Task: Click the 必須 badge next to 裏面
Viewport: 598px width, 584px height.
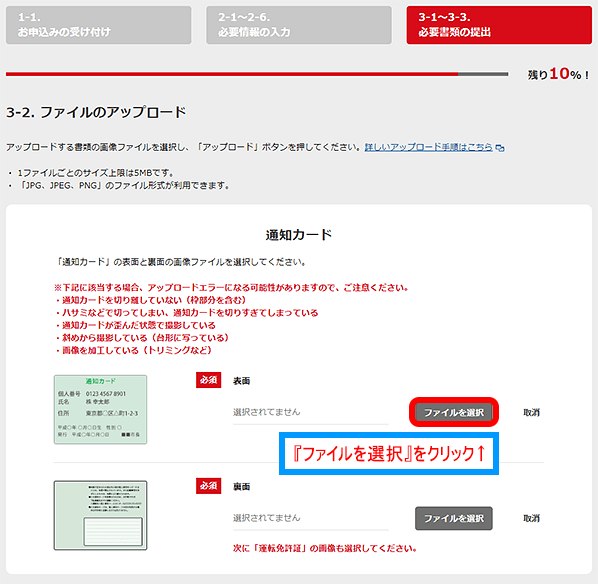Action: [209, 486]
